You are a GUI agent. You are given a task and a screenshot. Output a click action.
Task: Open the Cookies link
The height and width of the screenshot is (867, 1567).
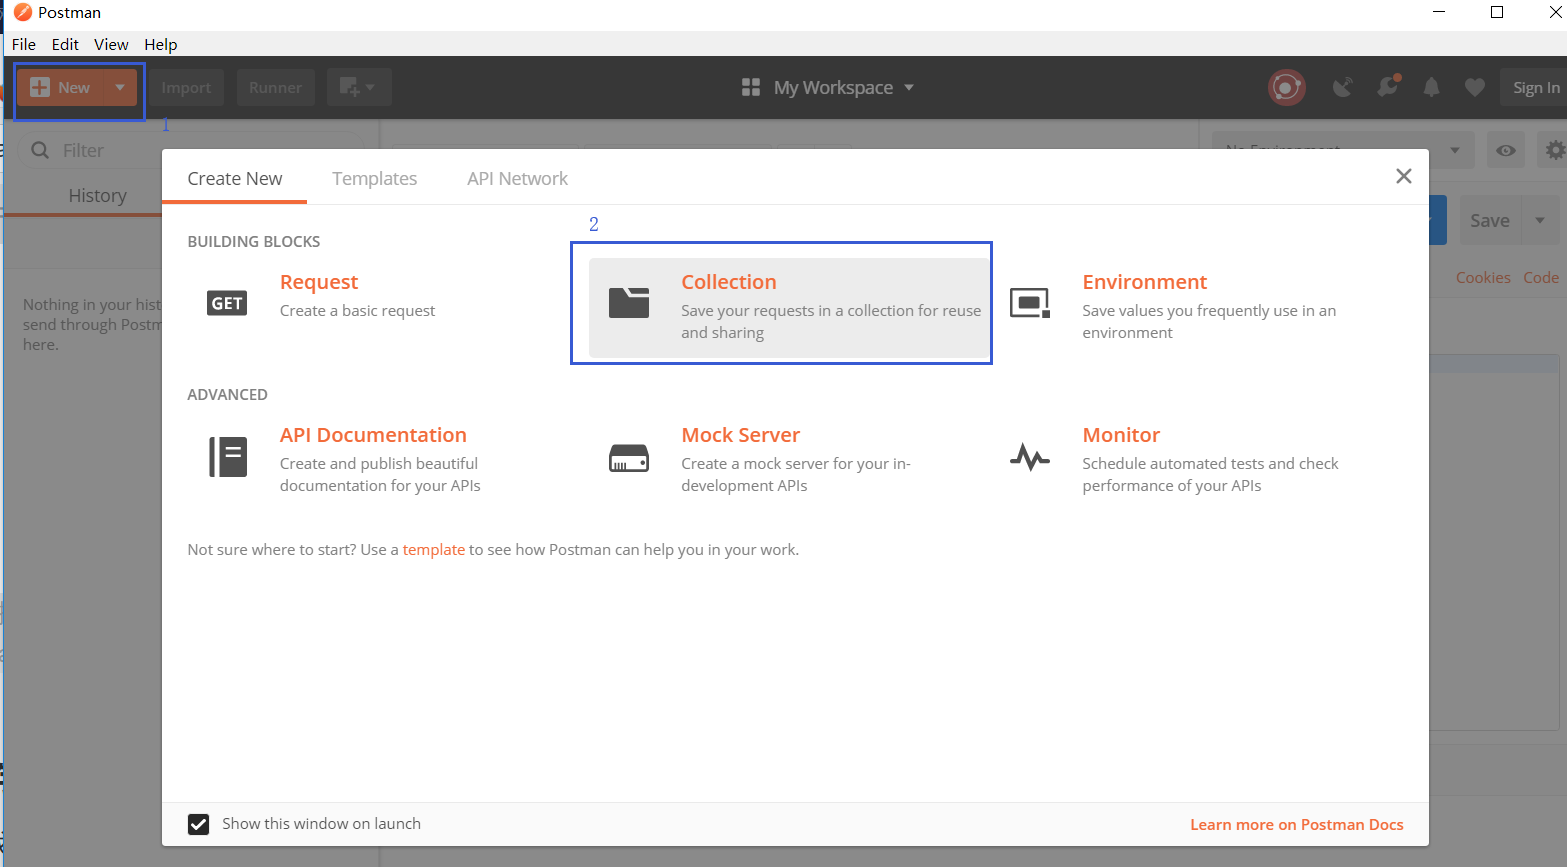click(1483, 278)
